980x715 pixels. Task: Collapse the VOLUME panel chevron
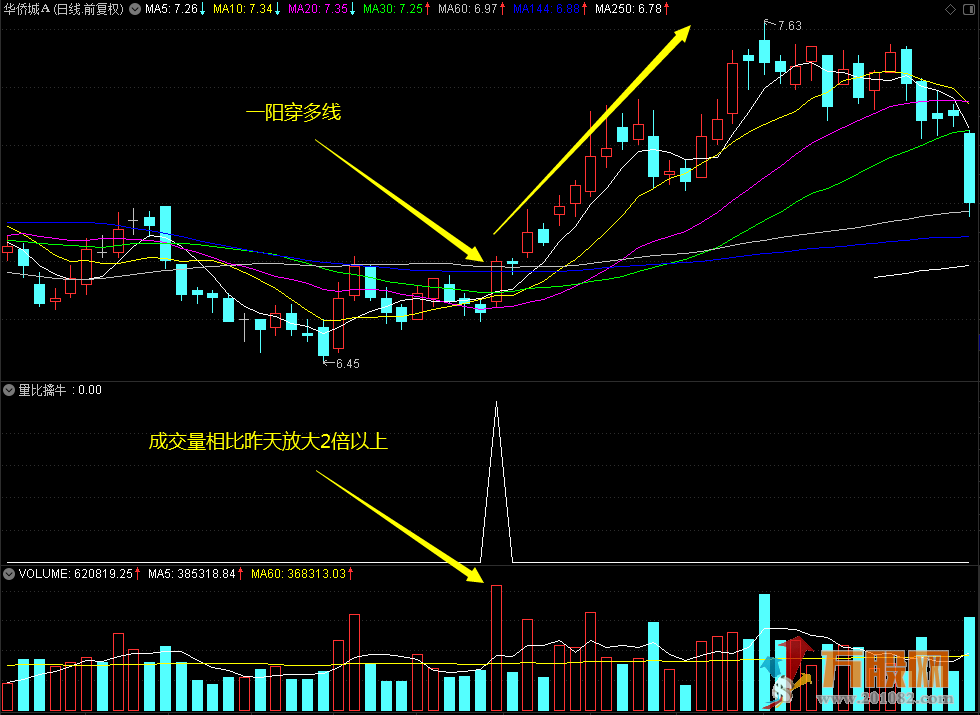(x=9, y=574)
